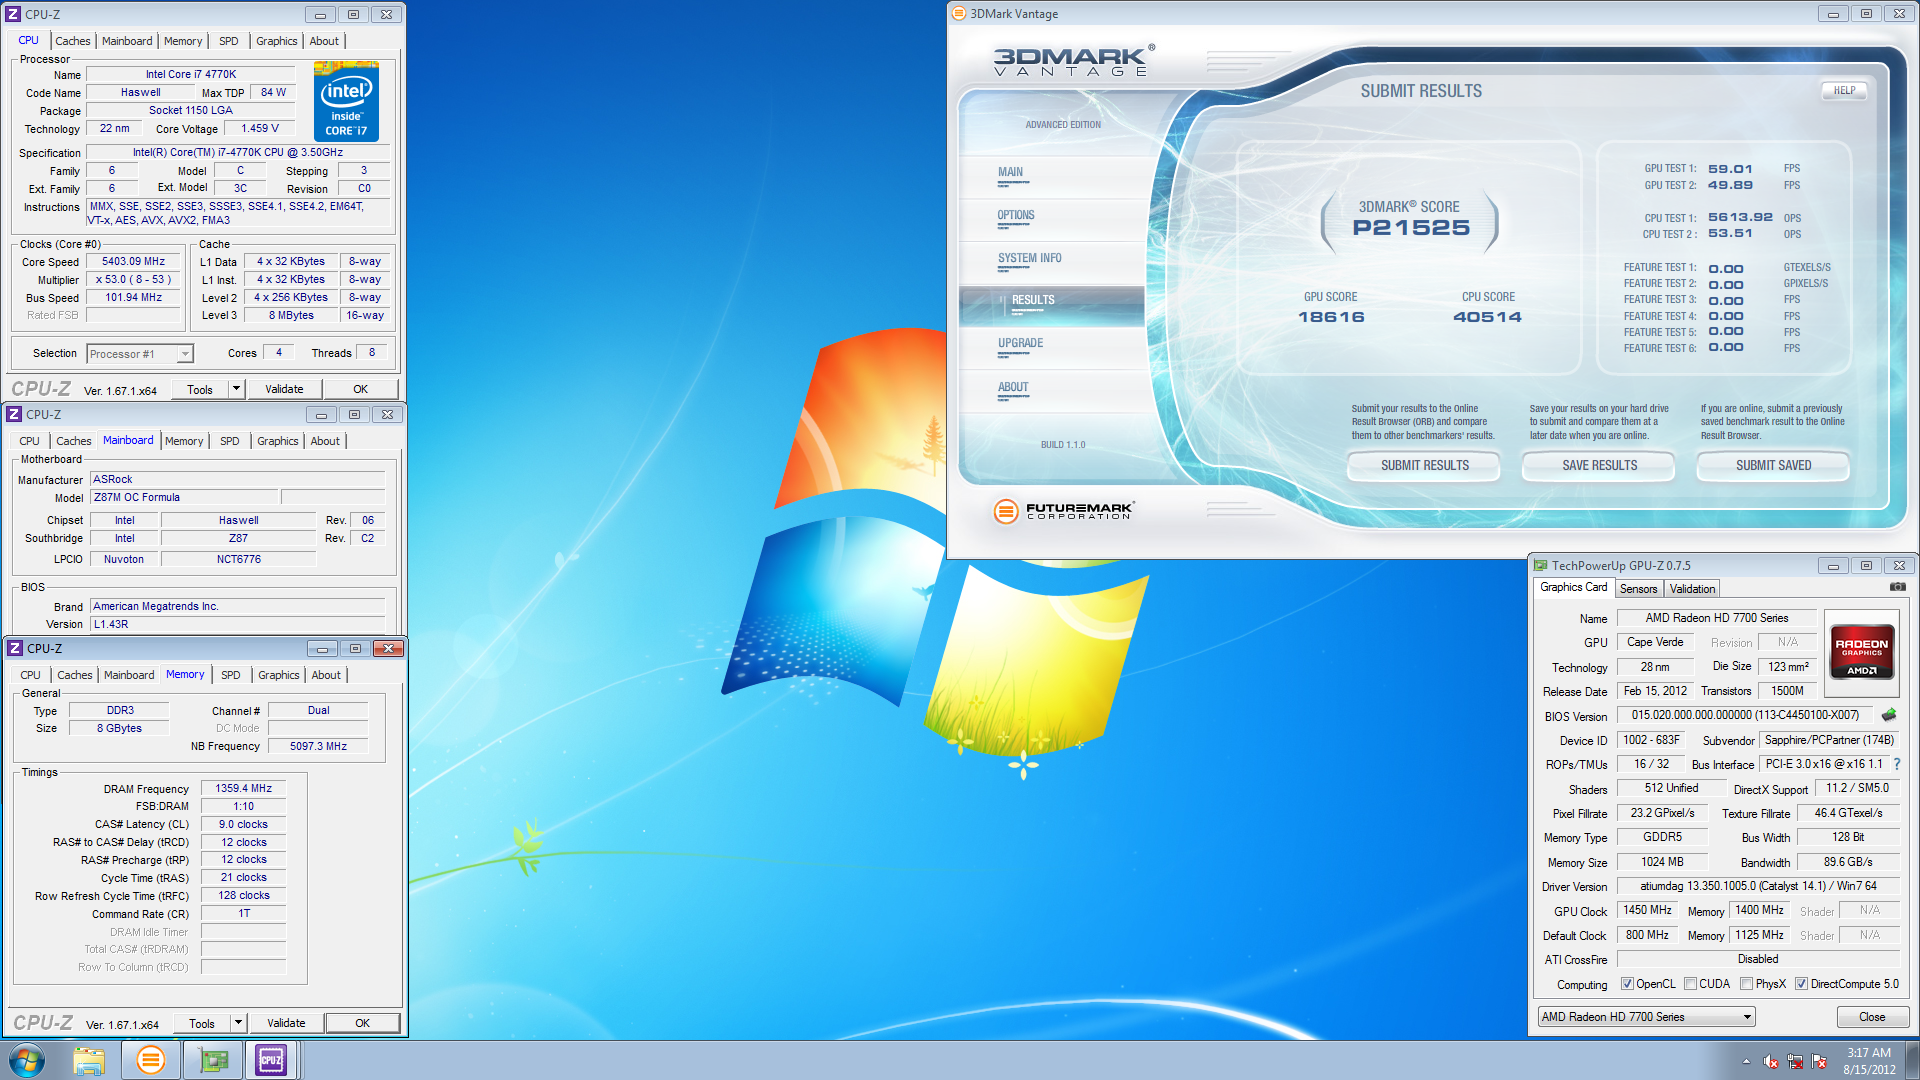Click the HELP button in 3DMark Vantage
This screenshot has height=1080, width=1920.
pos(1844,90)
